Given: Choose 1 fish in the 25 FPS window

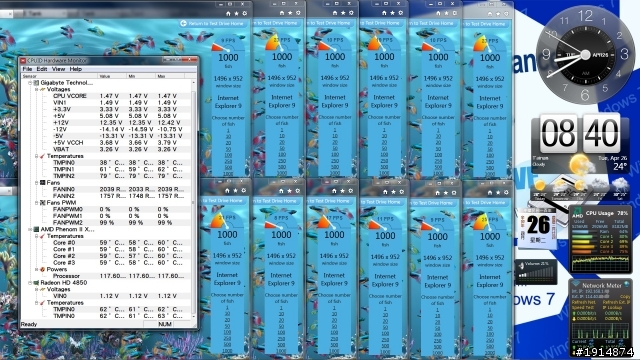Looking at the screenshot, I should [490, 309].
